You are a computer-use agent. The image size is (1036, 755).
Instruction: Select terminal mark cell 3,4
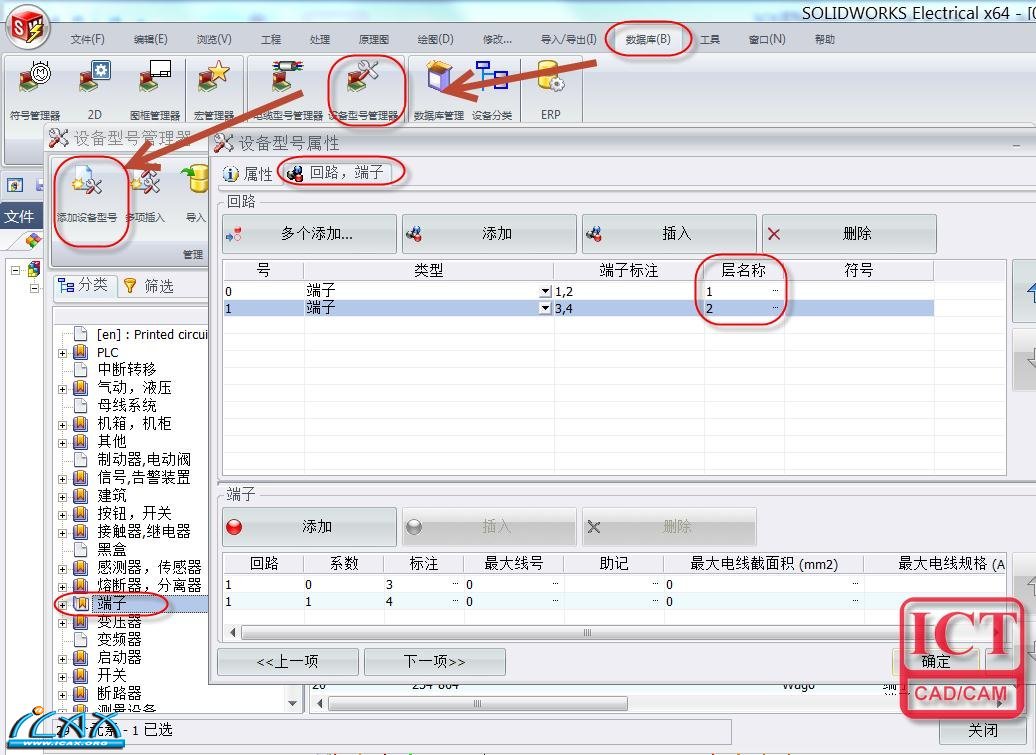point(628,308)
